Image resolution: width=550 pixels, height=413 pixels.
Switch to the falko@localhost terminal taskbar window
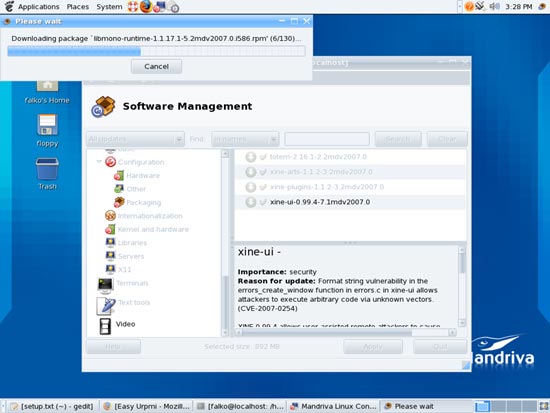pos(240,406)
